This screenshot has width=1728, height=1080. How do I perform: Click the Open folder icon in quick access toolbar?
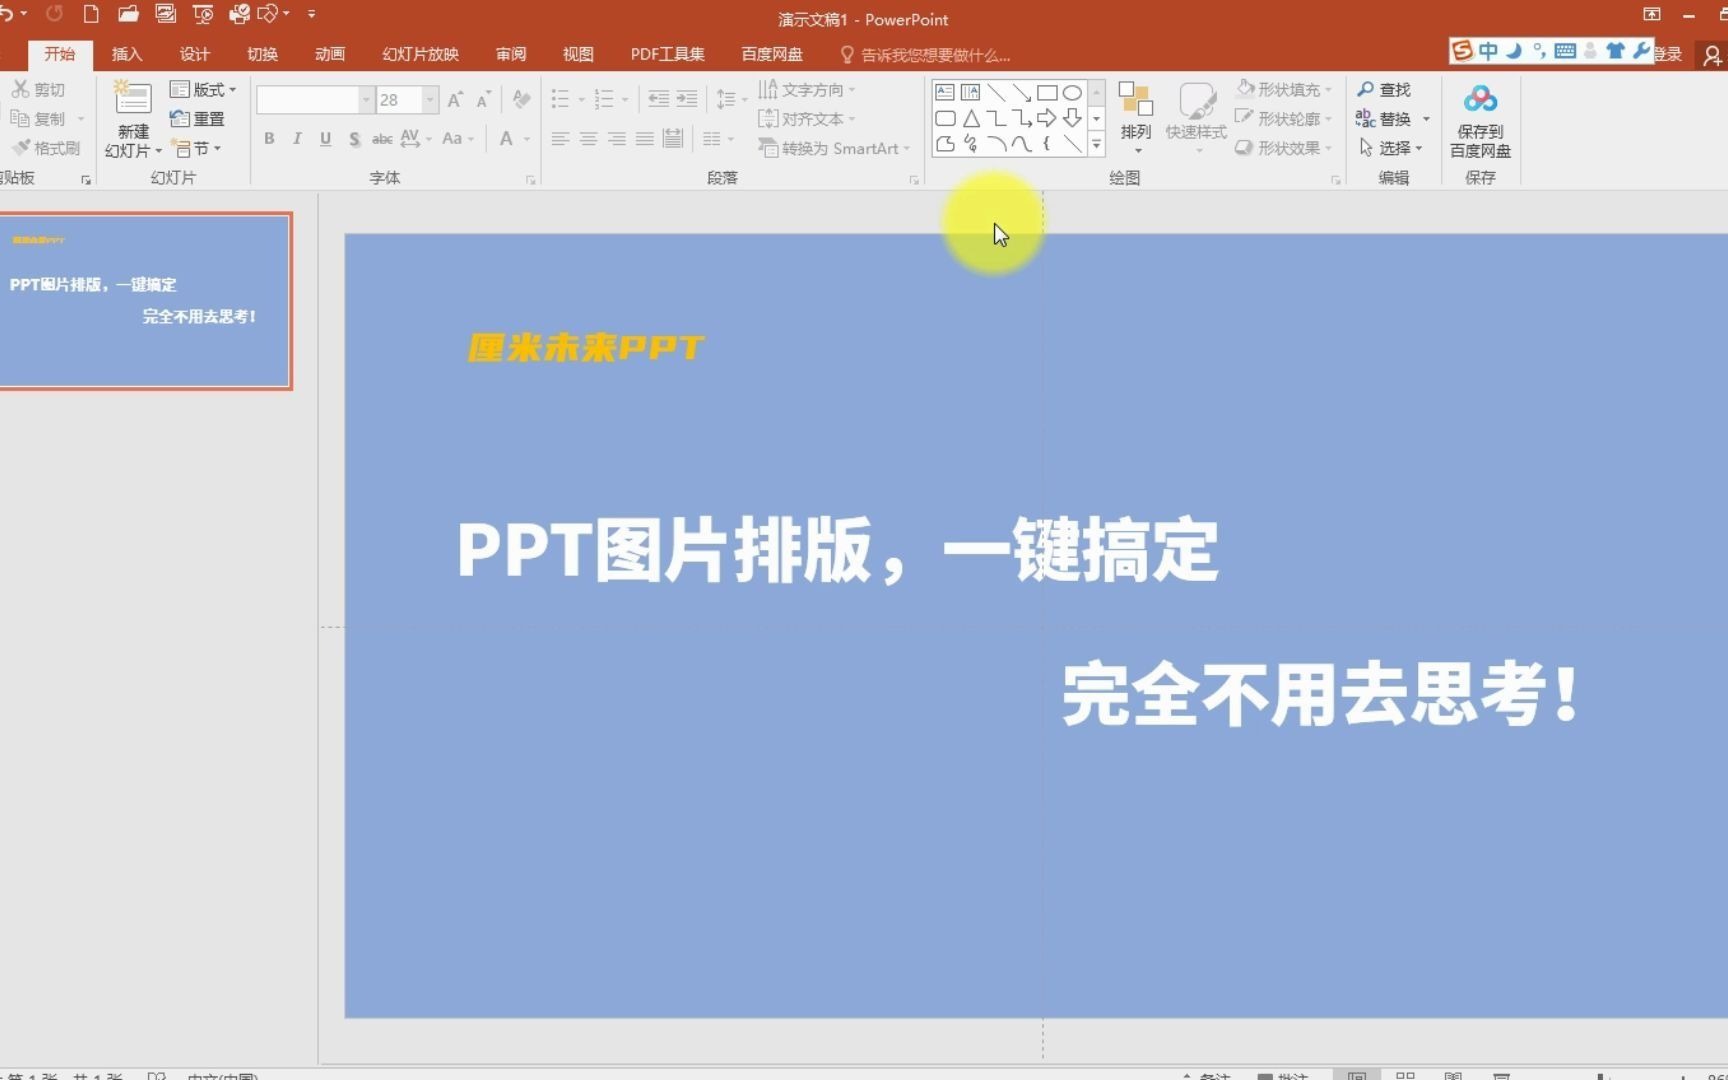[128, 14]
